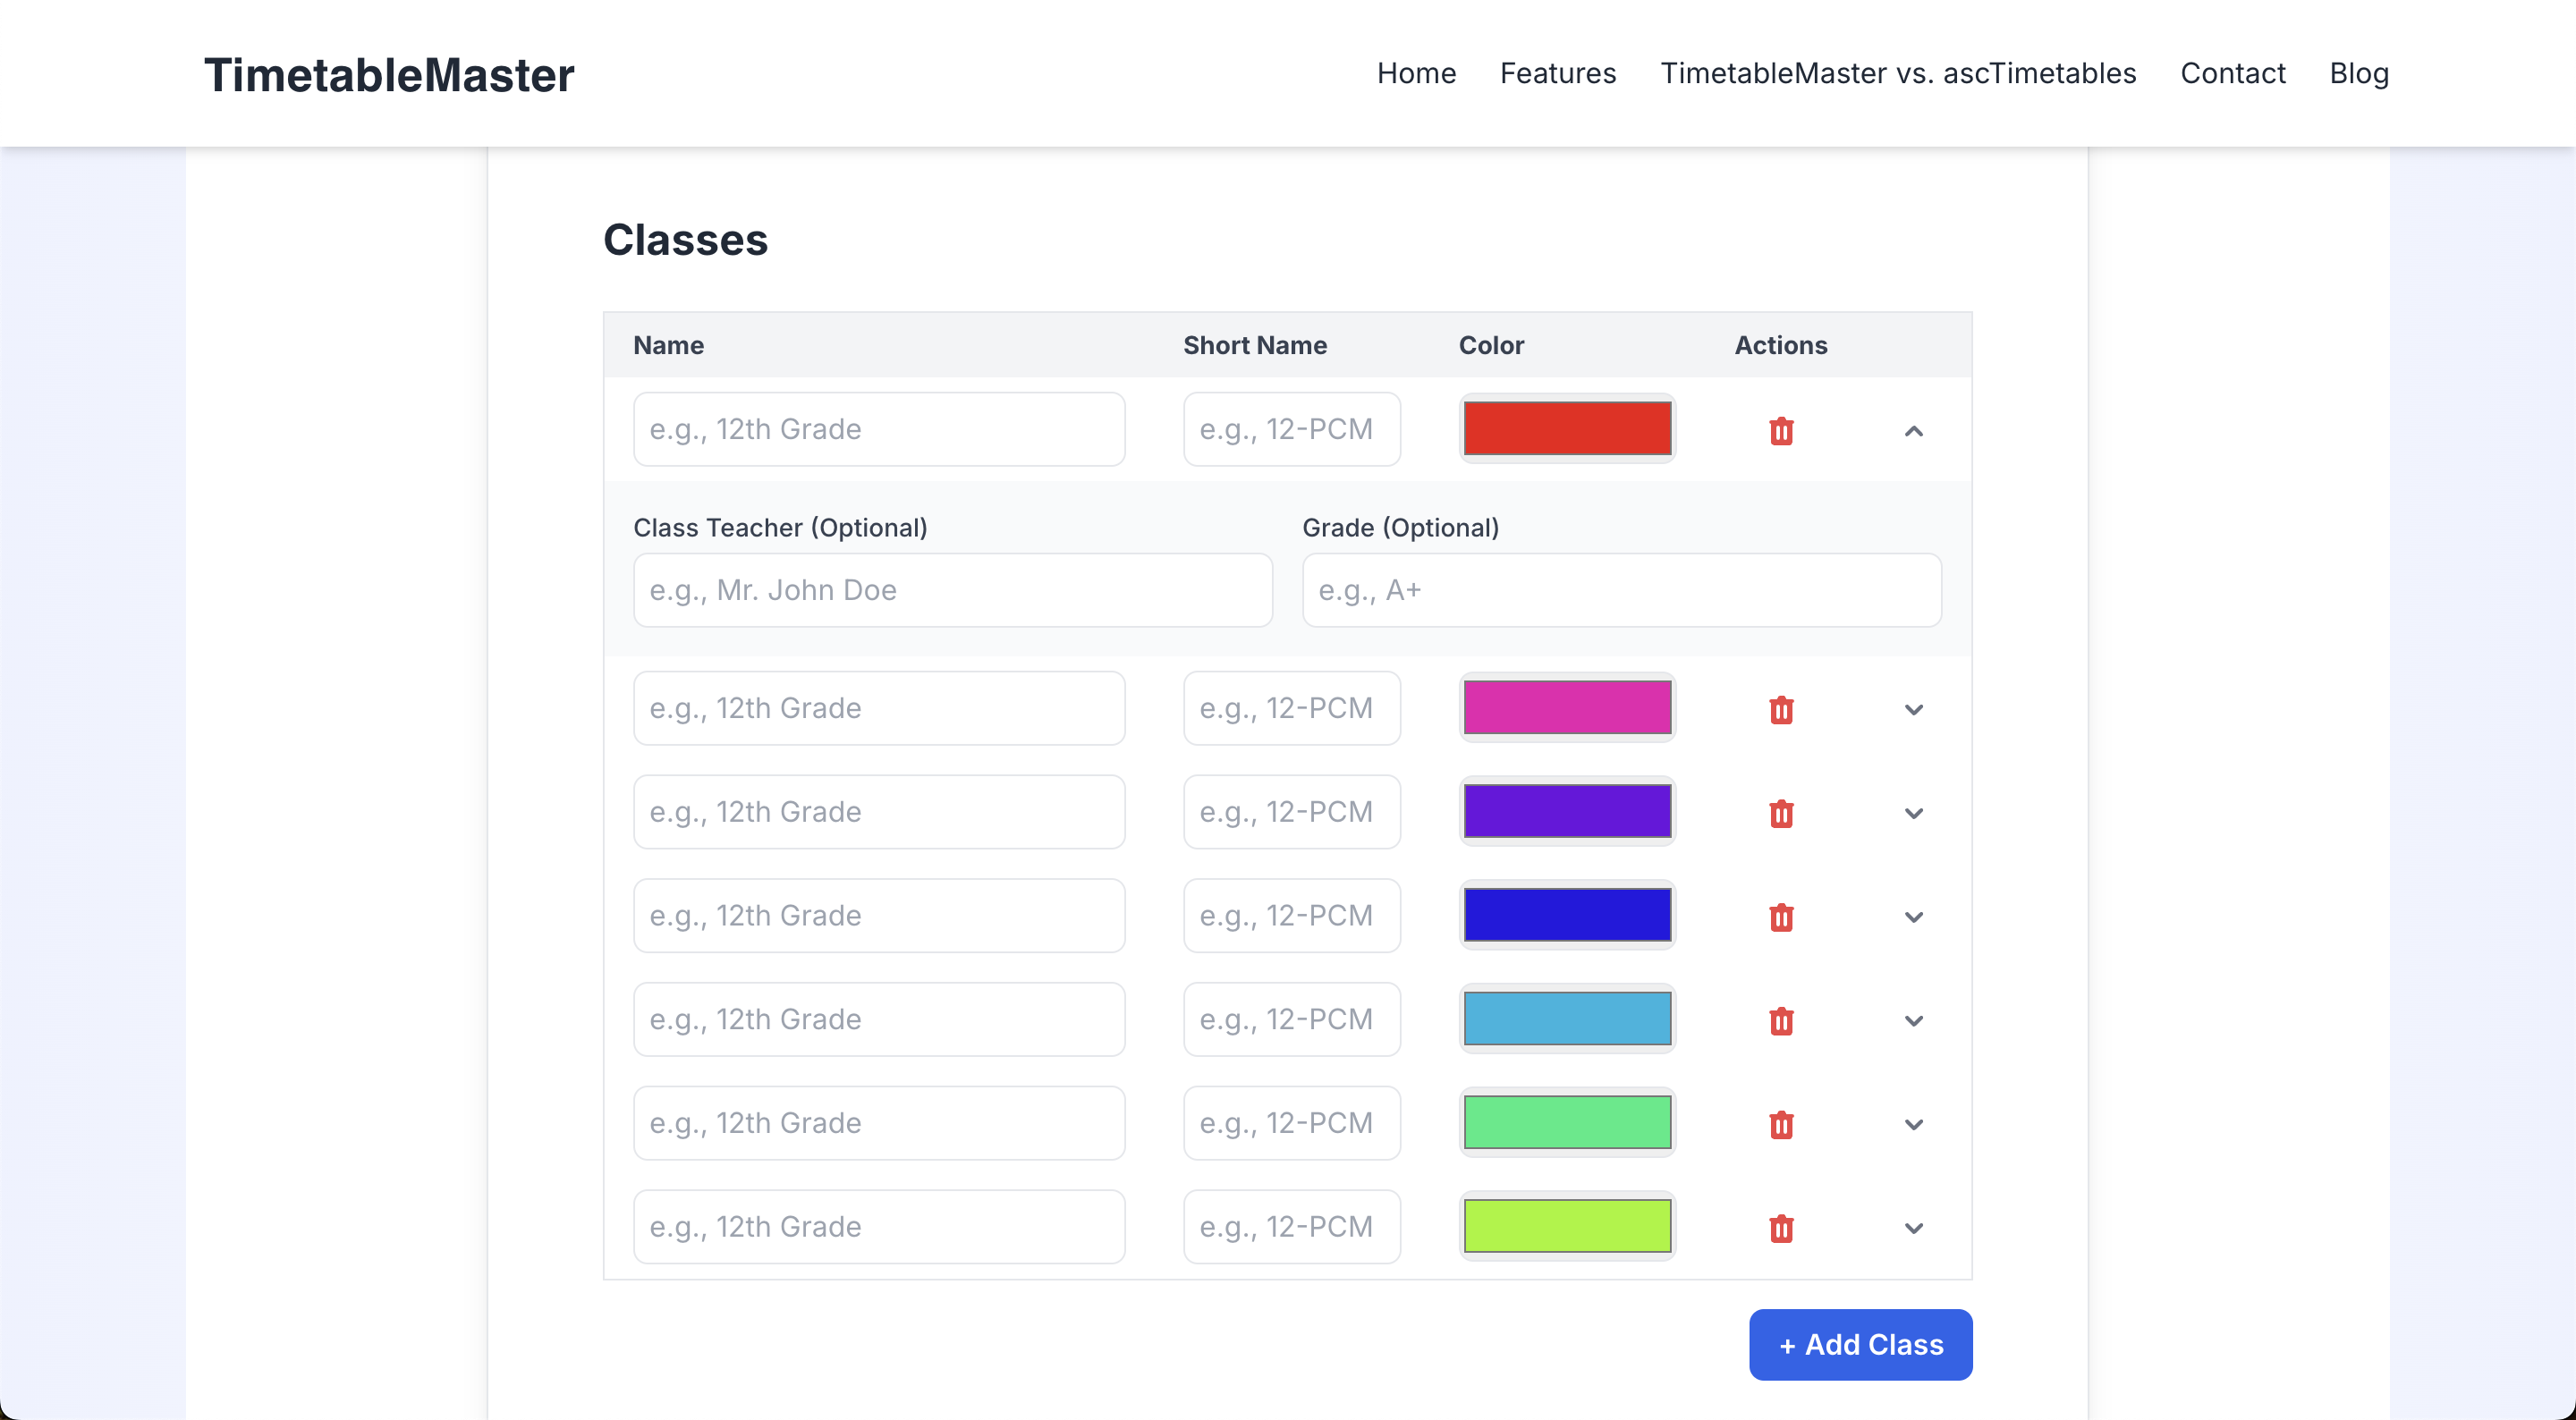Image resolution: width=2576 pixels, height=1420 pixels.
Task: Open the red color picker swatch
Action: point(1567,429)
